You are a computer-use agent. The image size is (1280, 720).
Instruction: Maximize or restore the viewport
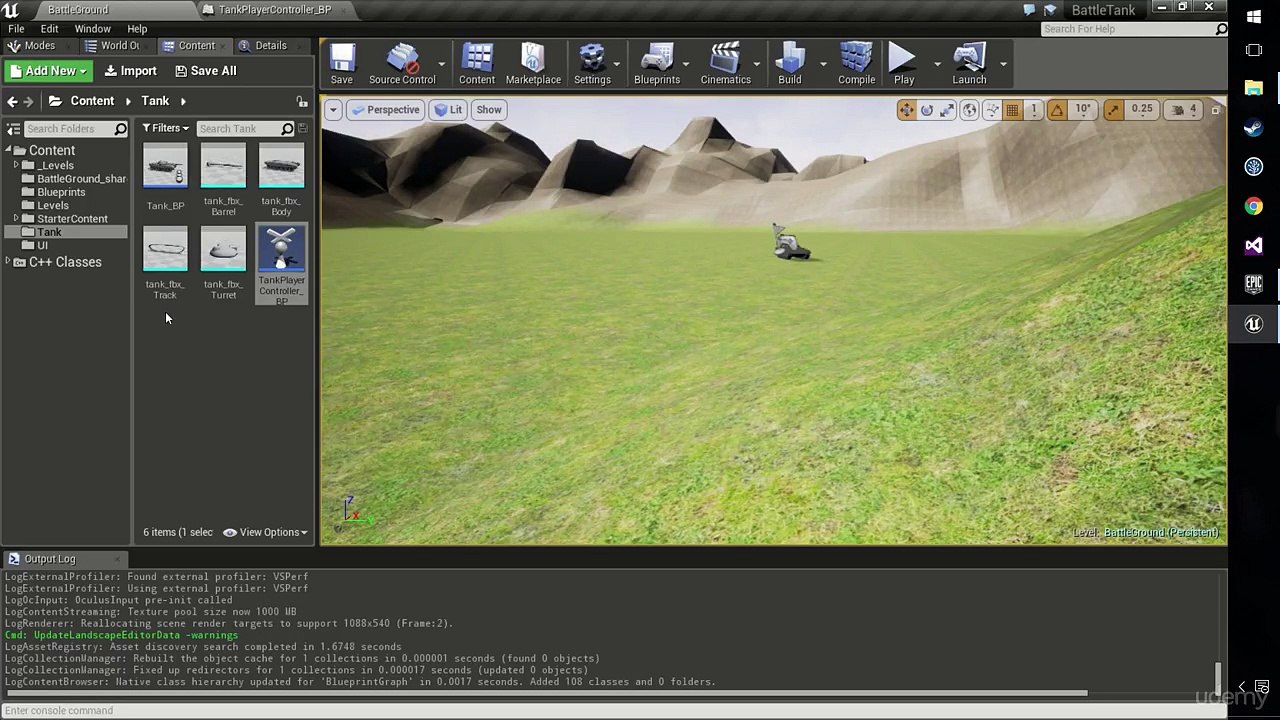(1215, 110)
